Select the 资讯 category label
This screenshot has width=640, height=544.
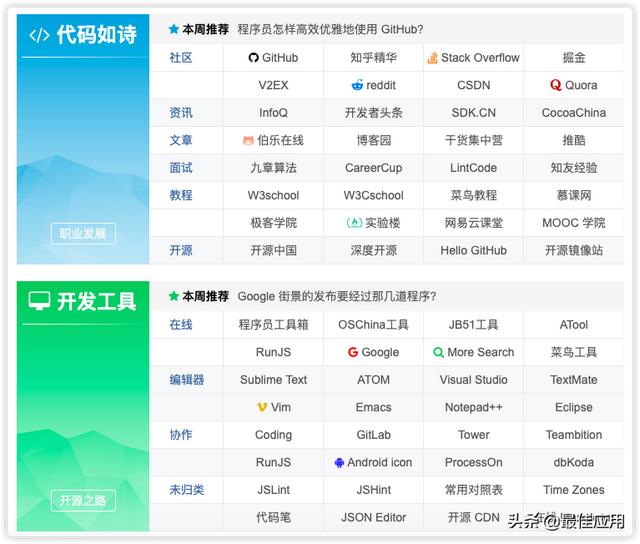pyautogui.click(x=181, y=113)
